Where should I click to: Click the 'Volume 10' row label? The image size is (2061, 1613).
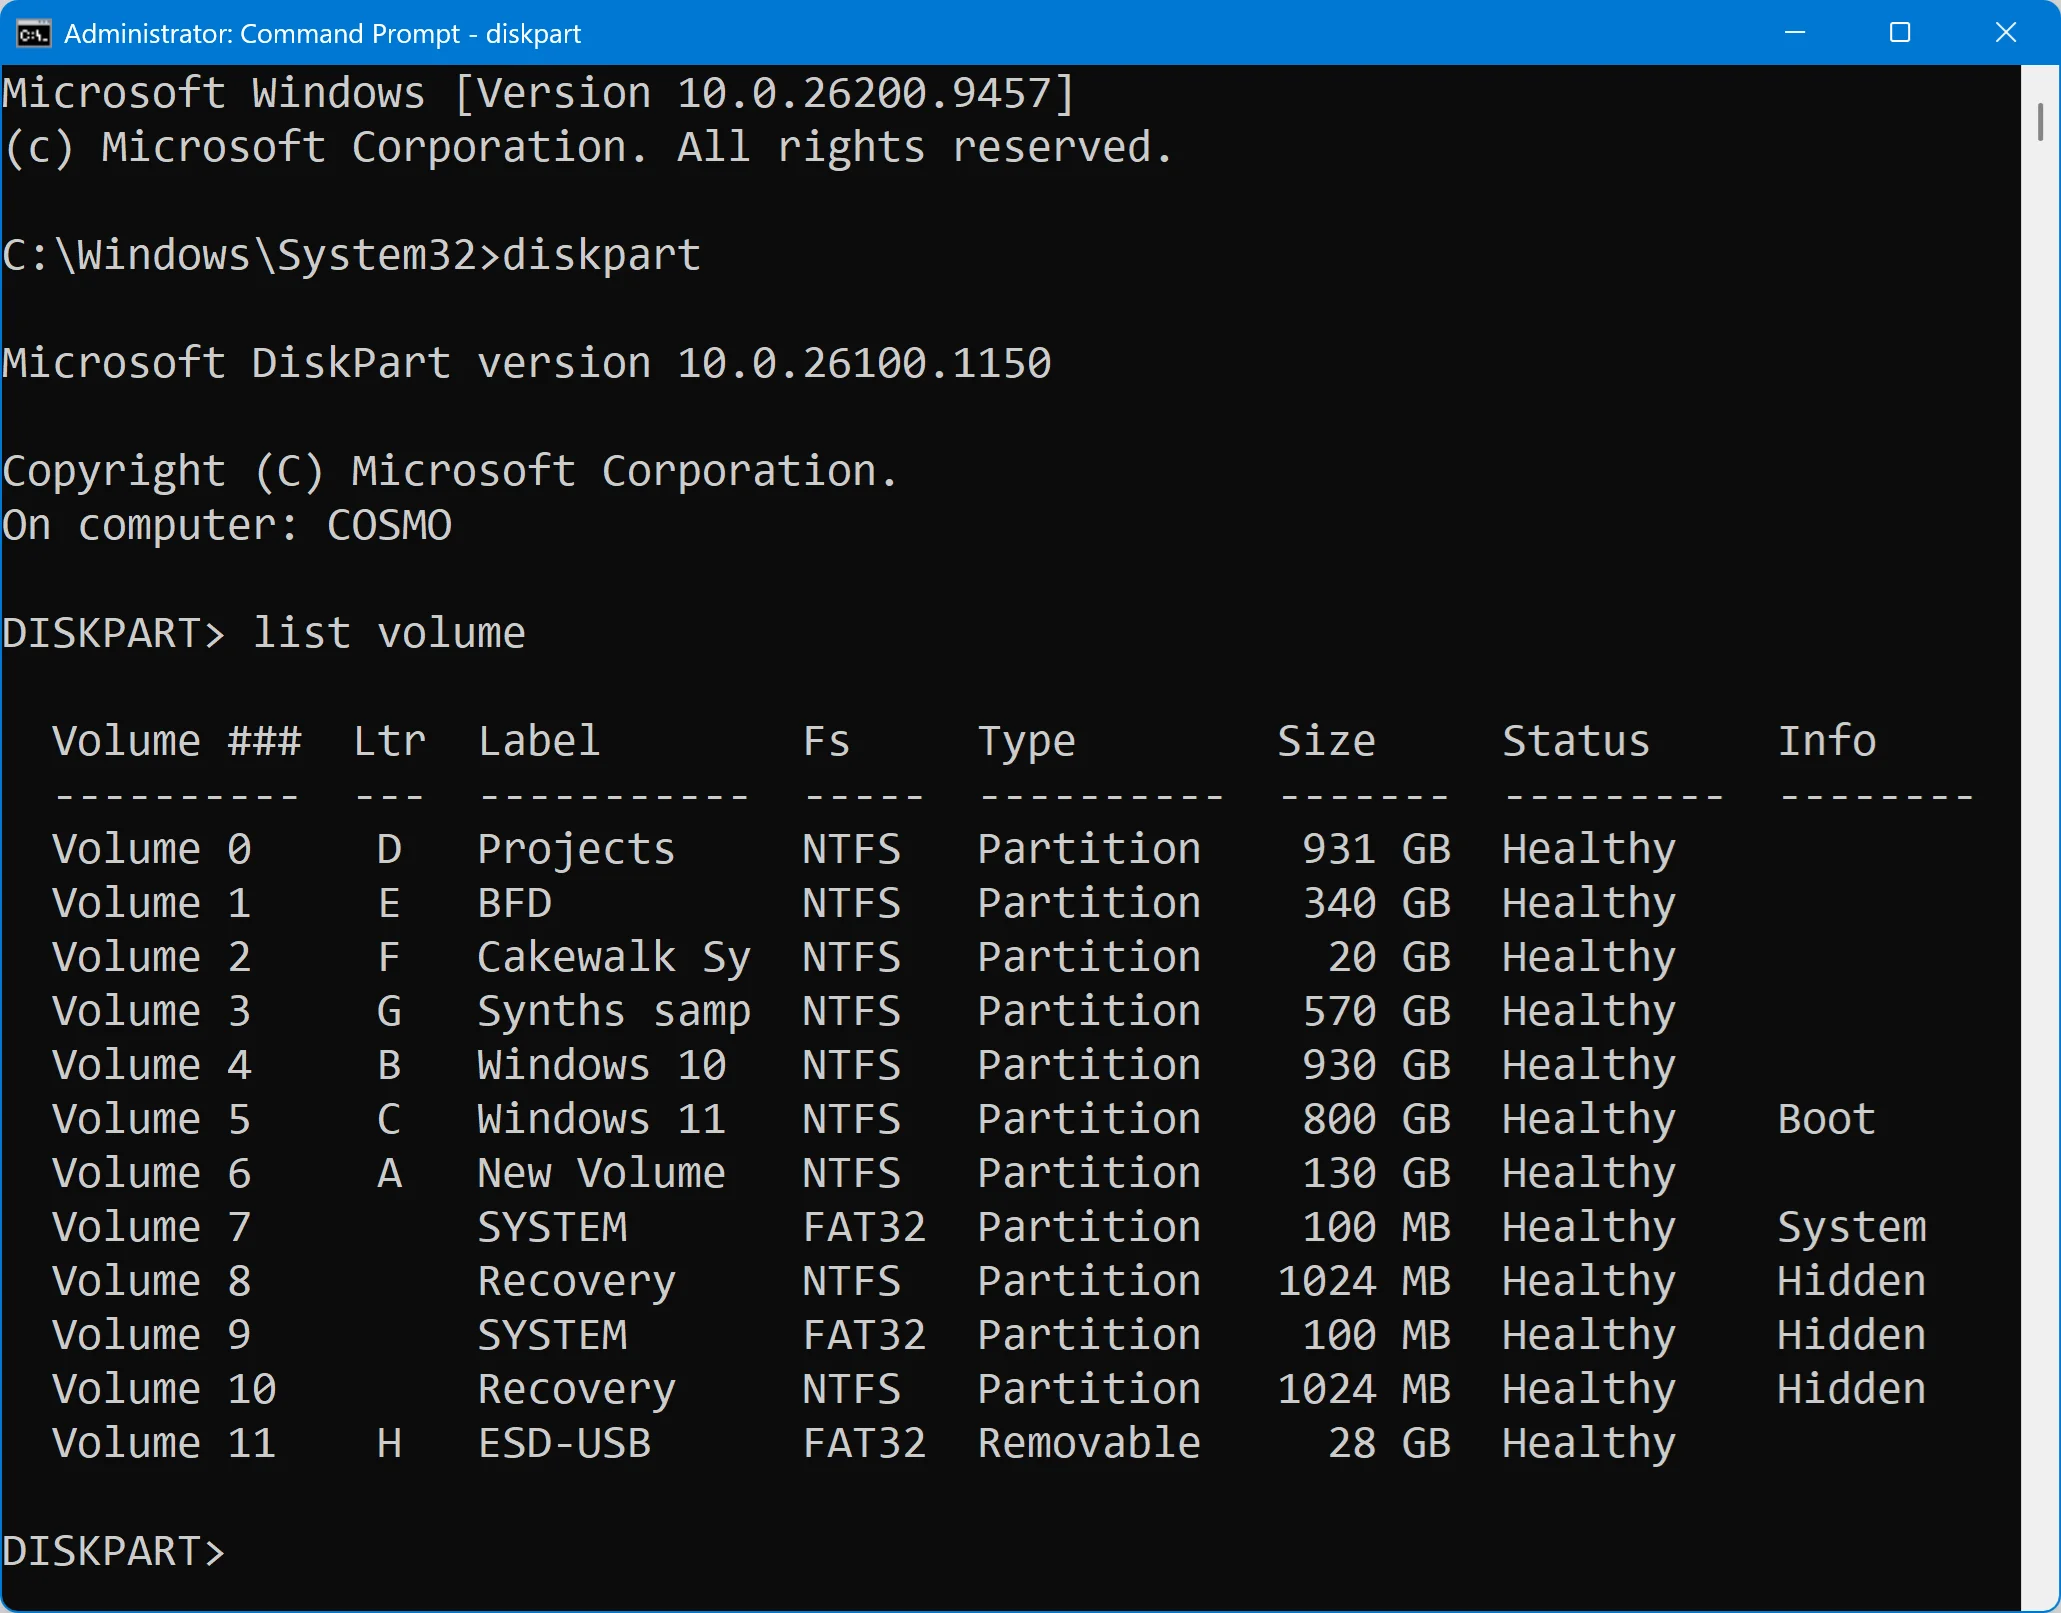[164, 1389]
